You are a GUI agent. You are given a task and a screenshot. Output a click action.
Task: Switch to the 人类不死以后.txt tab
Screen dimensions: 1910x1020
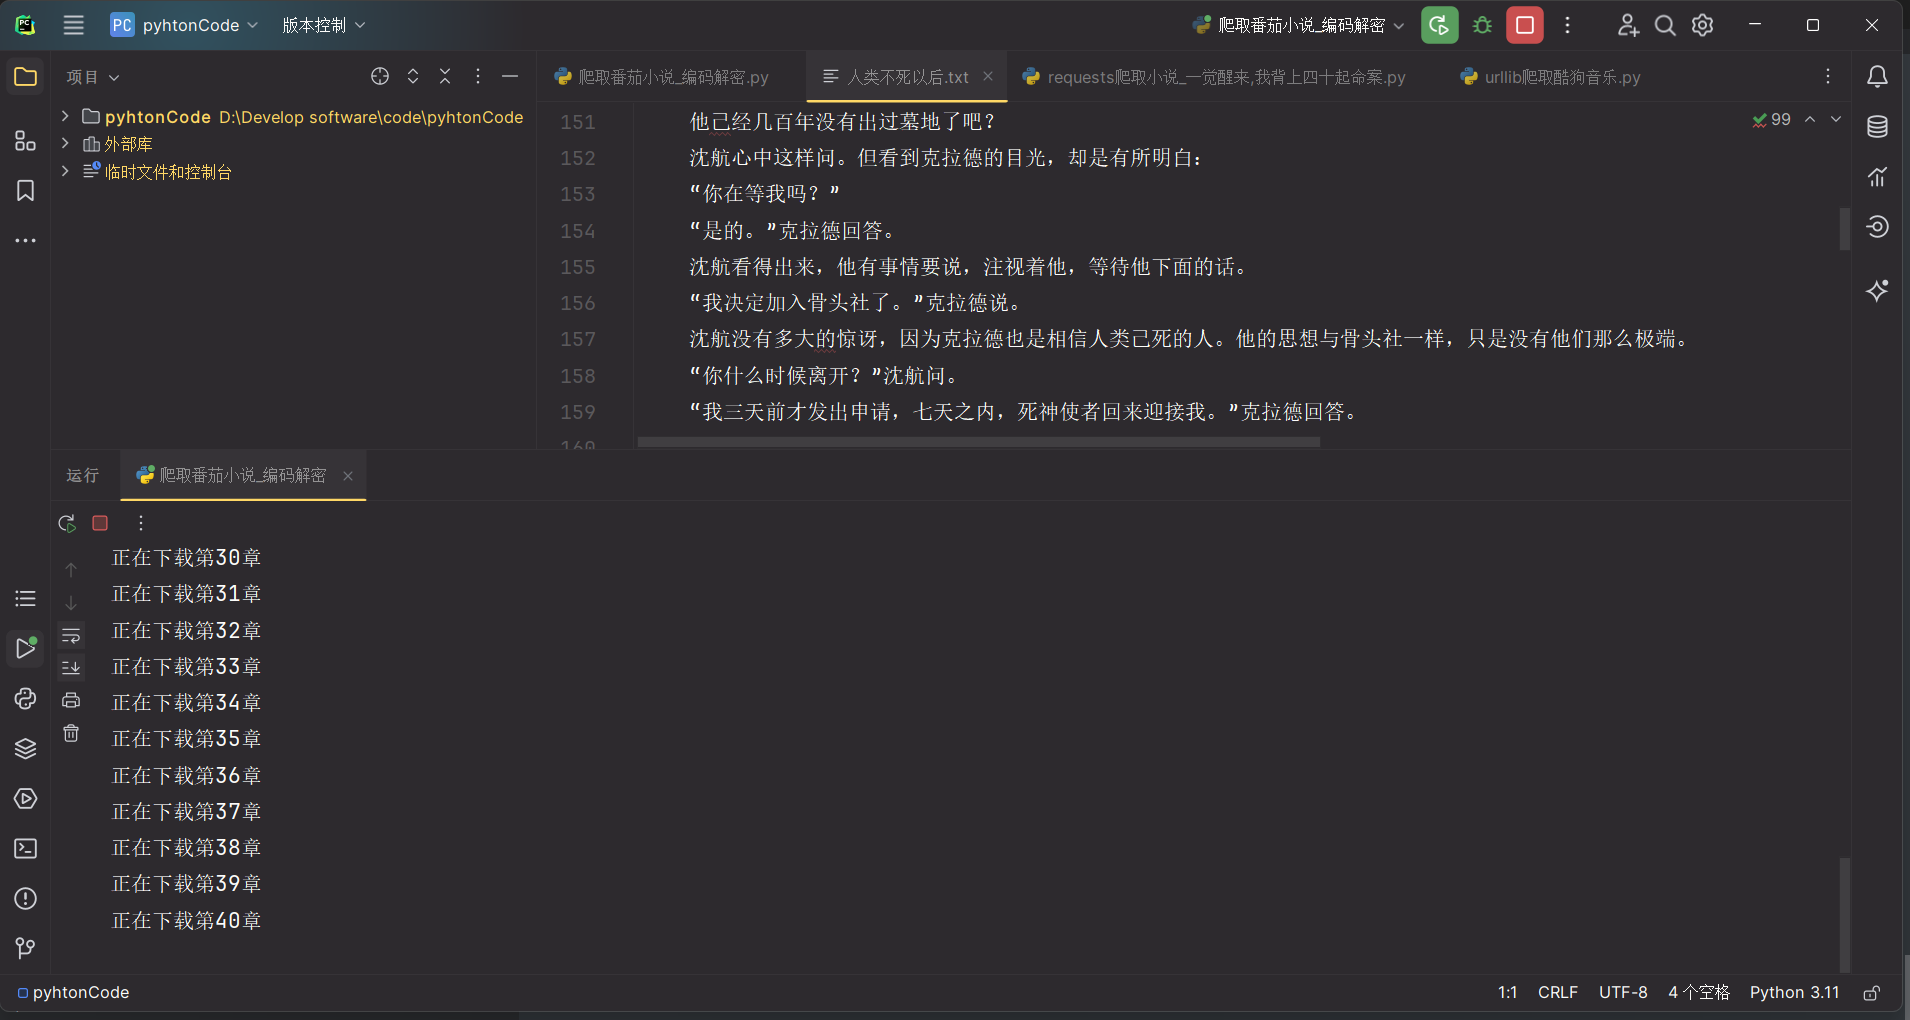pos(905,76)
